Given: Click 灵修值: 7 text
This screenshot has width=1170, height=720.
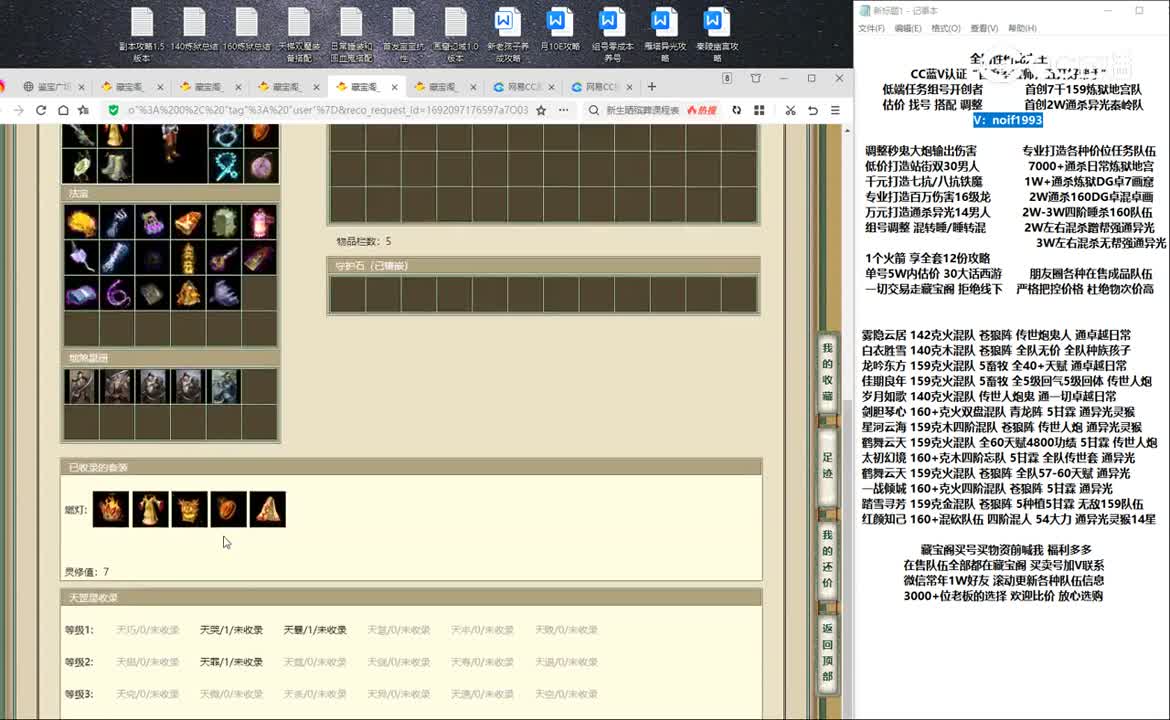Looking at the screenshot, I should 87,572.
